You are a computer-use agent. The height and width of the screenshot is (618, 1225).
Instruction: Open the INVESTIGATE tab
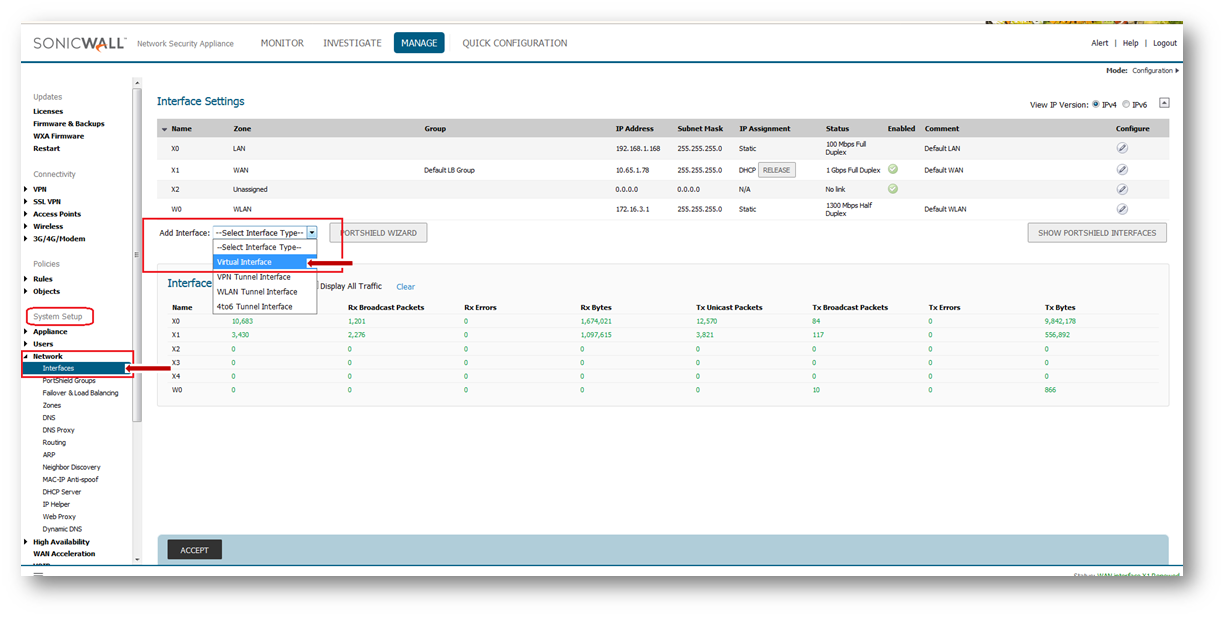352,43
